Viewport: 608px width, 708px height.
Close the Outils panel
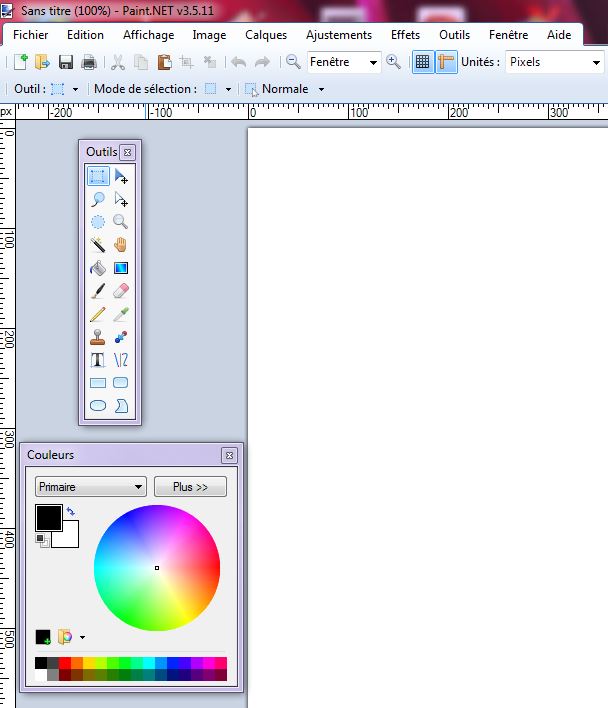[128, 152]
